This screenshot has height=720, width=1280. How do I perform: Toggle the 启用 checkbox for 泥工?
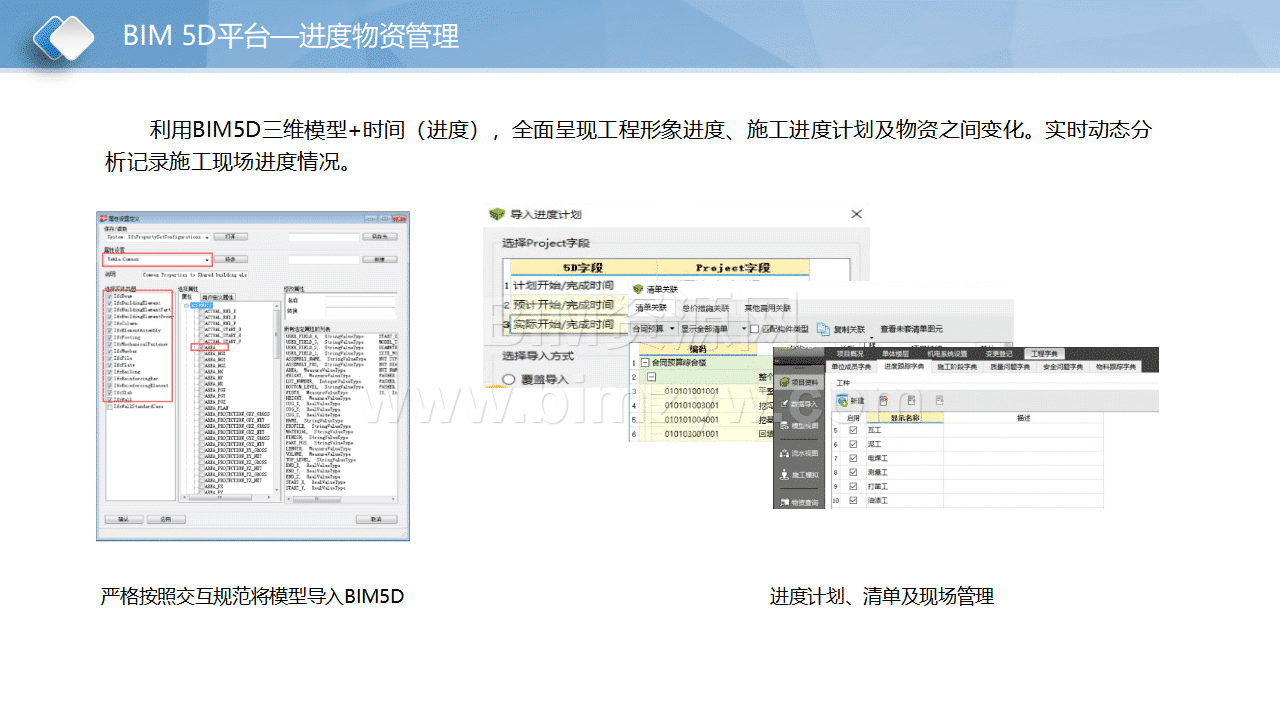coord(853,444)
